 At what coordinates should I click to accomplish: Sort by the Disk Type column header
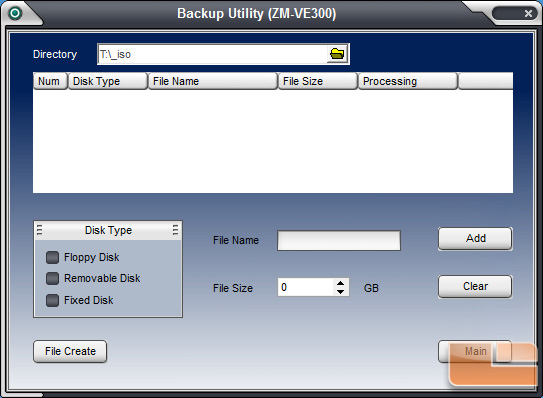pyautogui.click(x=108, y=81)
